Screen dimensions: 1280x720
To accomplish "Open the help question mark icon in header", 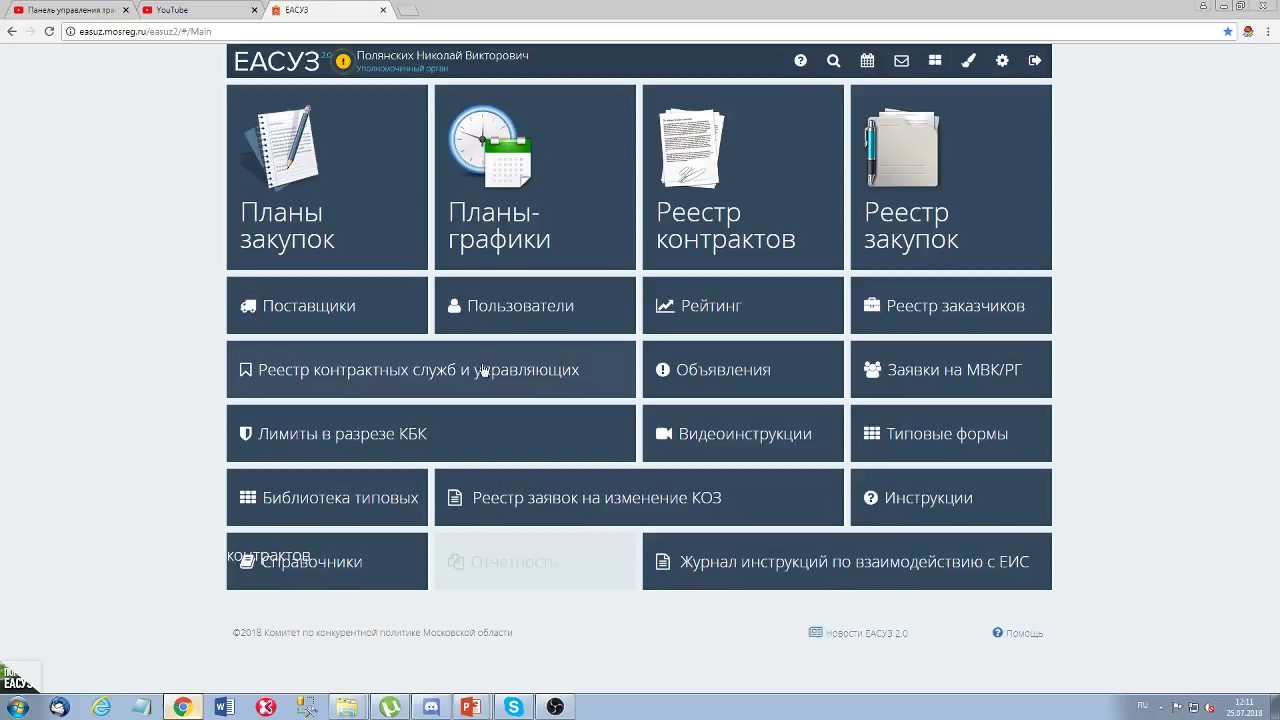I will pos(800,61).
